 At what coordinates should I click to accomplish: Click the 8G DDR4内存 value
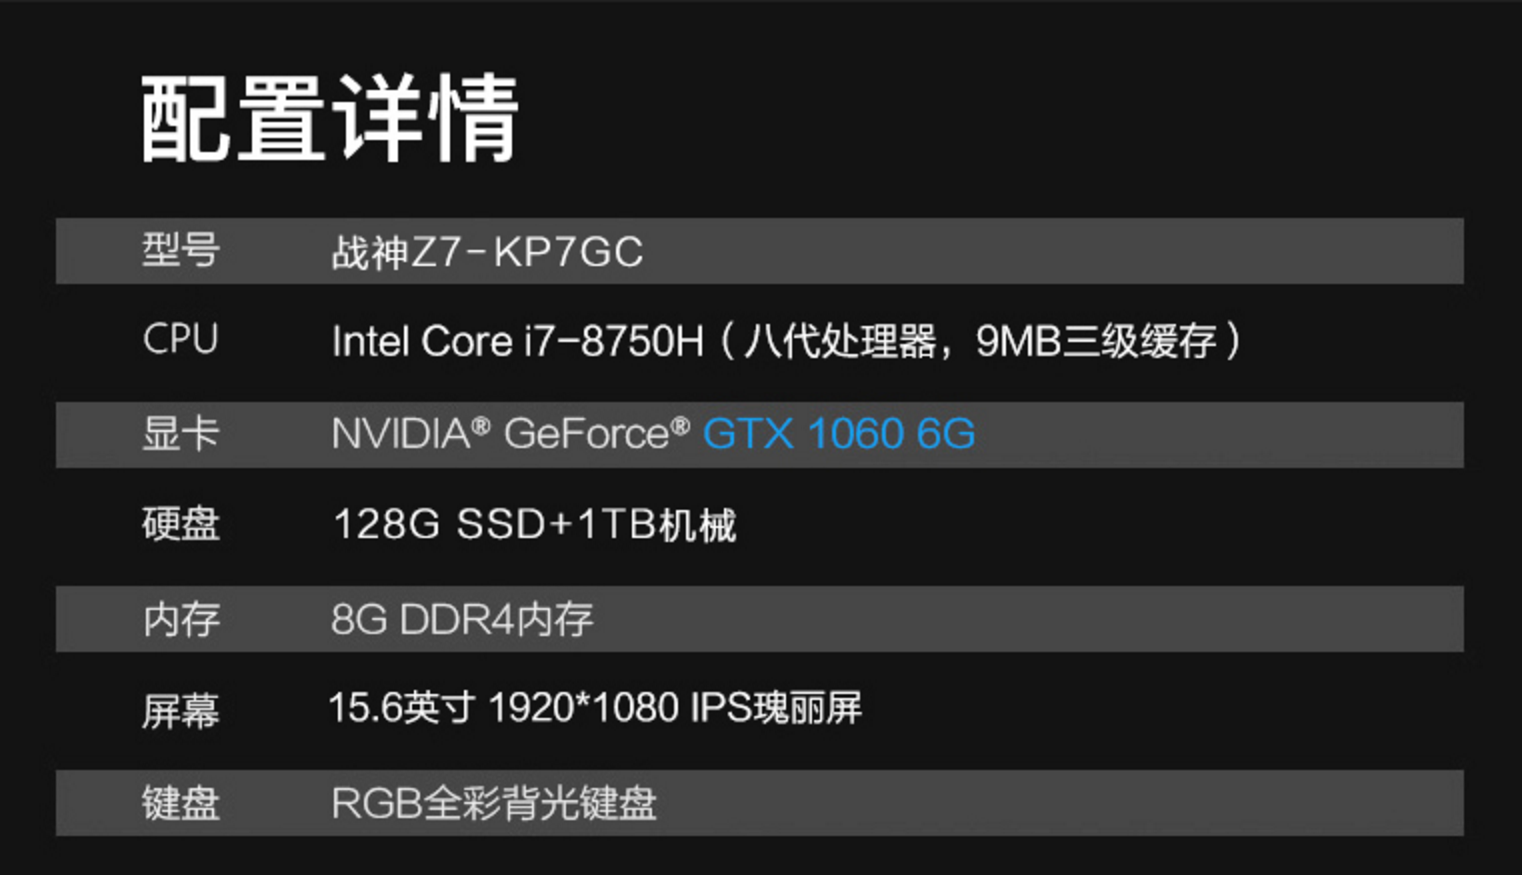click(462, 619)
